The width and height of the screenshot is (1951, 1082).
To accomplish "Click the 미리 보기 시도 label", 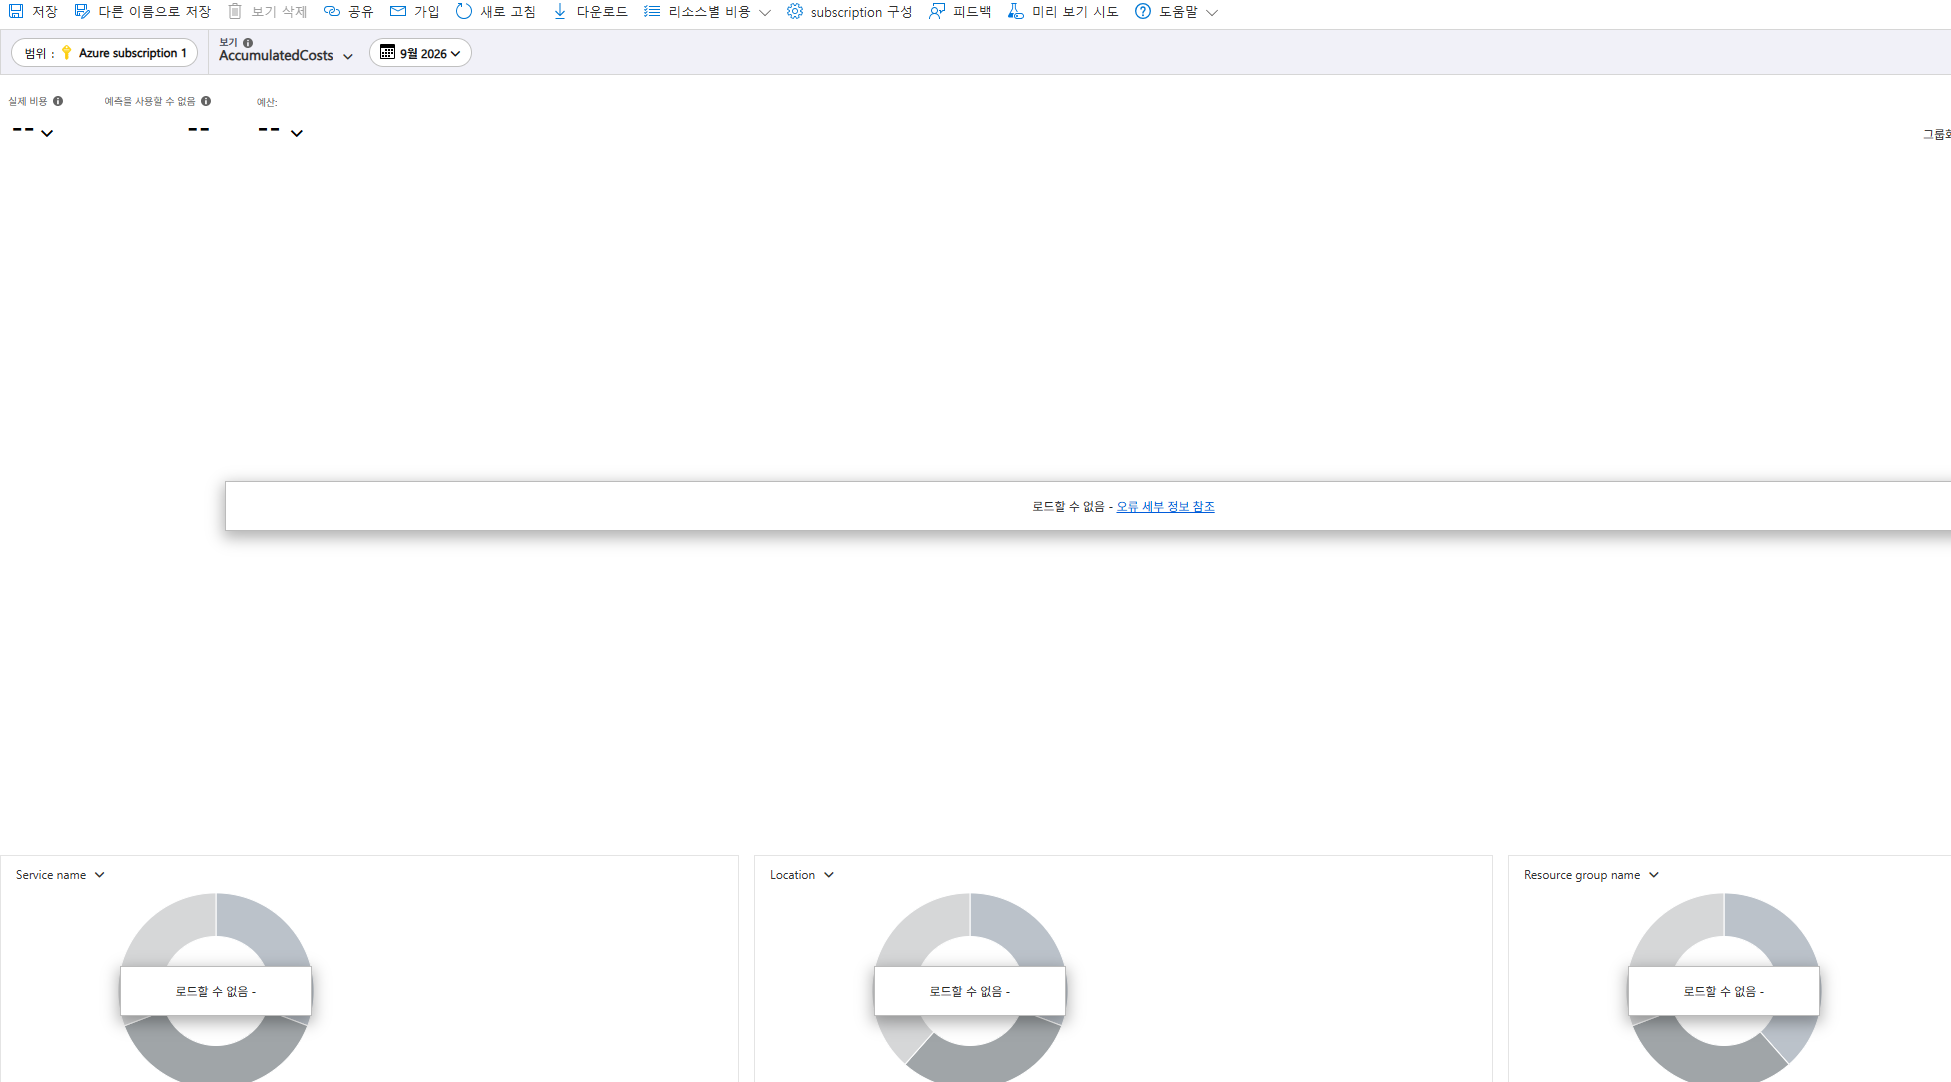I will (x=1075, y=12).
